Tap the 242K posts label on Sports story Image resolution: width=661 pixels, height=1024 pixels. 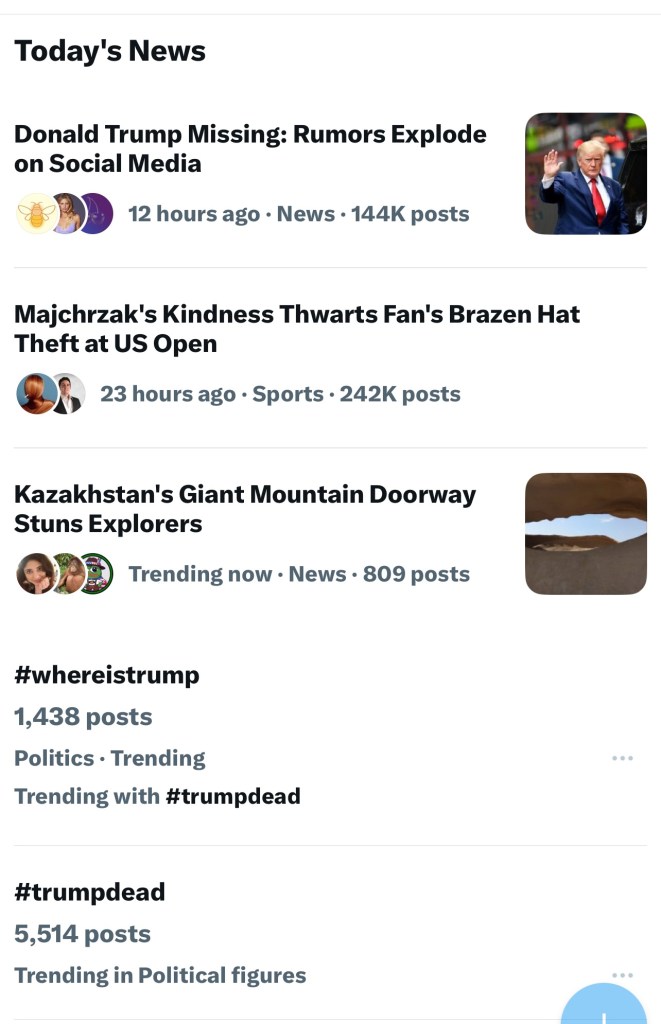point(400,394)
